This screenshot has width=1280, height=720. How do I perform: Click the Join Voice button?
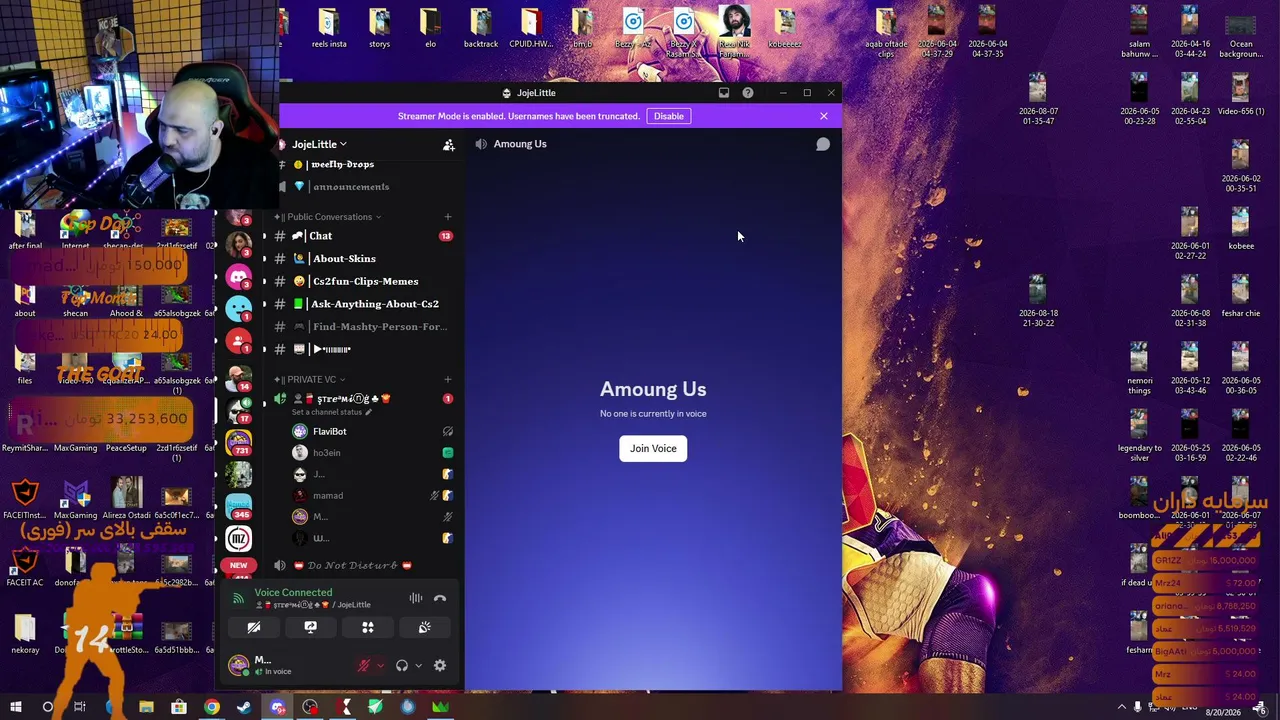coord(653,449)
